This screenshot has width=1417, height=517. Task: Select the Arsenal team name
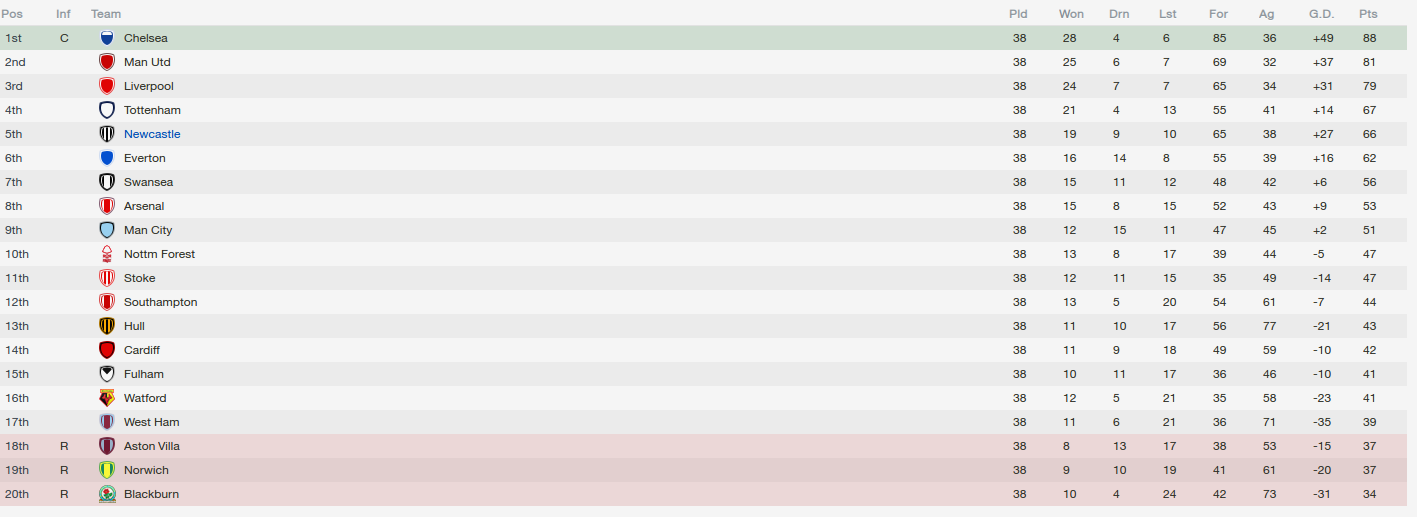tap(144, 206)
